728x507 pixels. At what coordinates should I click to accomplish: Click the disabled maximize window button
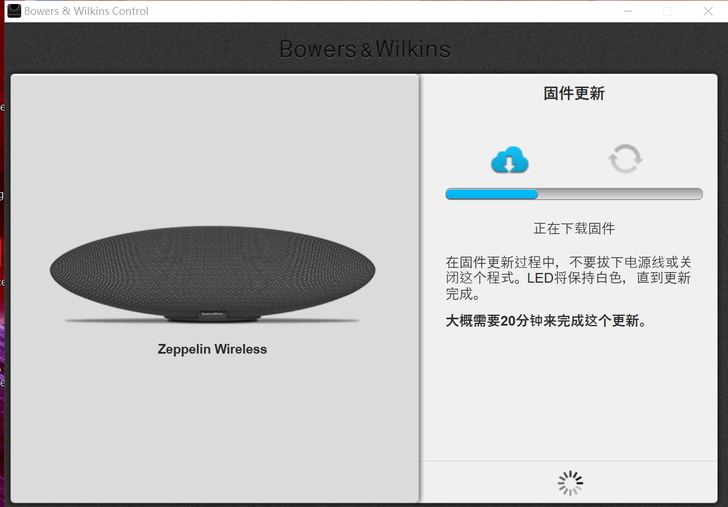[668, 11]
